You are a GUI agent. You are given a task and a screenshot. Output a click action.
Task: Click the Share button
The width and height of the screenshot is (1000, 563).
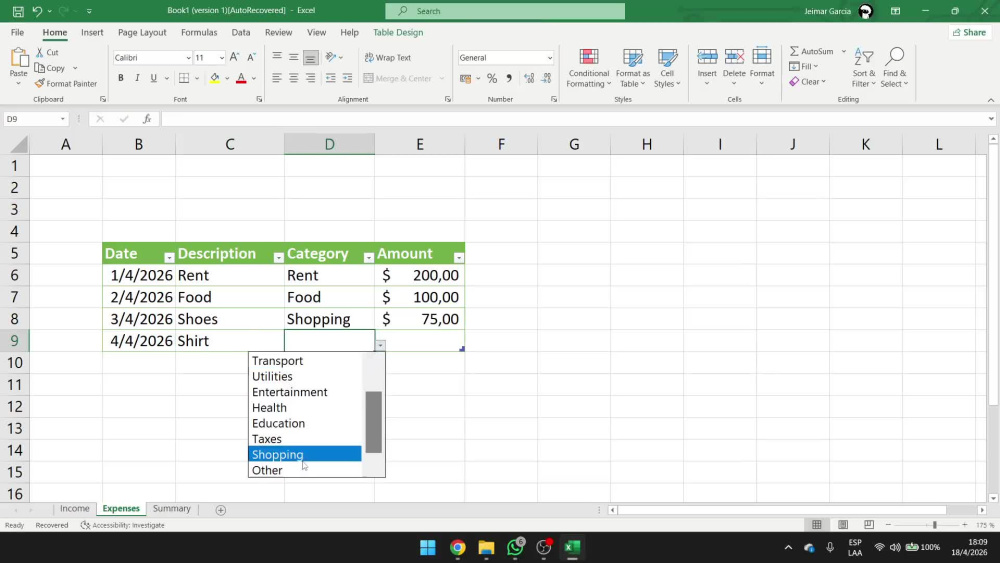point(969,32)
